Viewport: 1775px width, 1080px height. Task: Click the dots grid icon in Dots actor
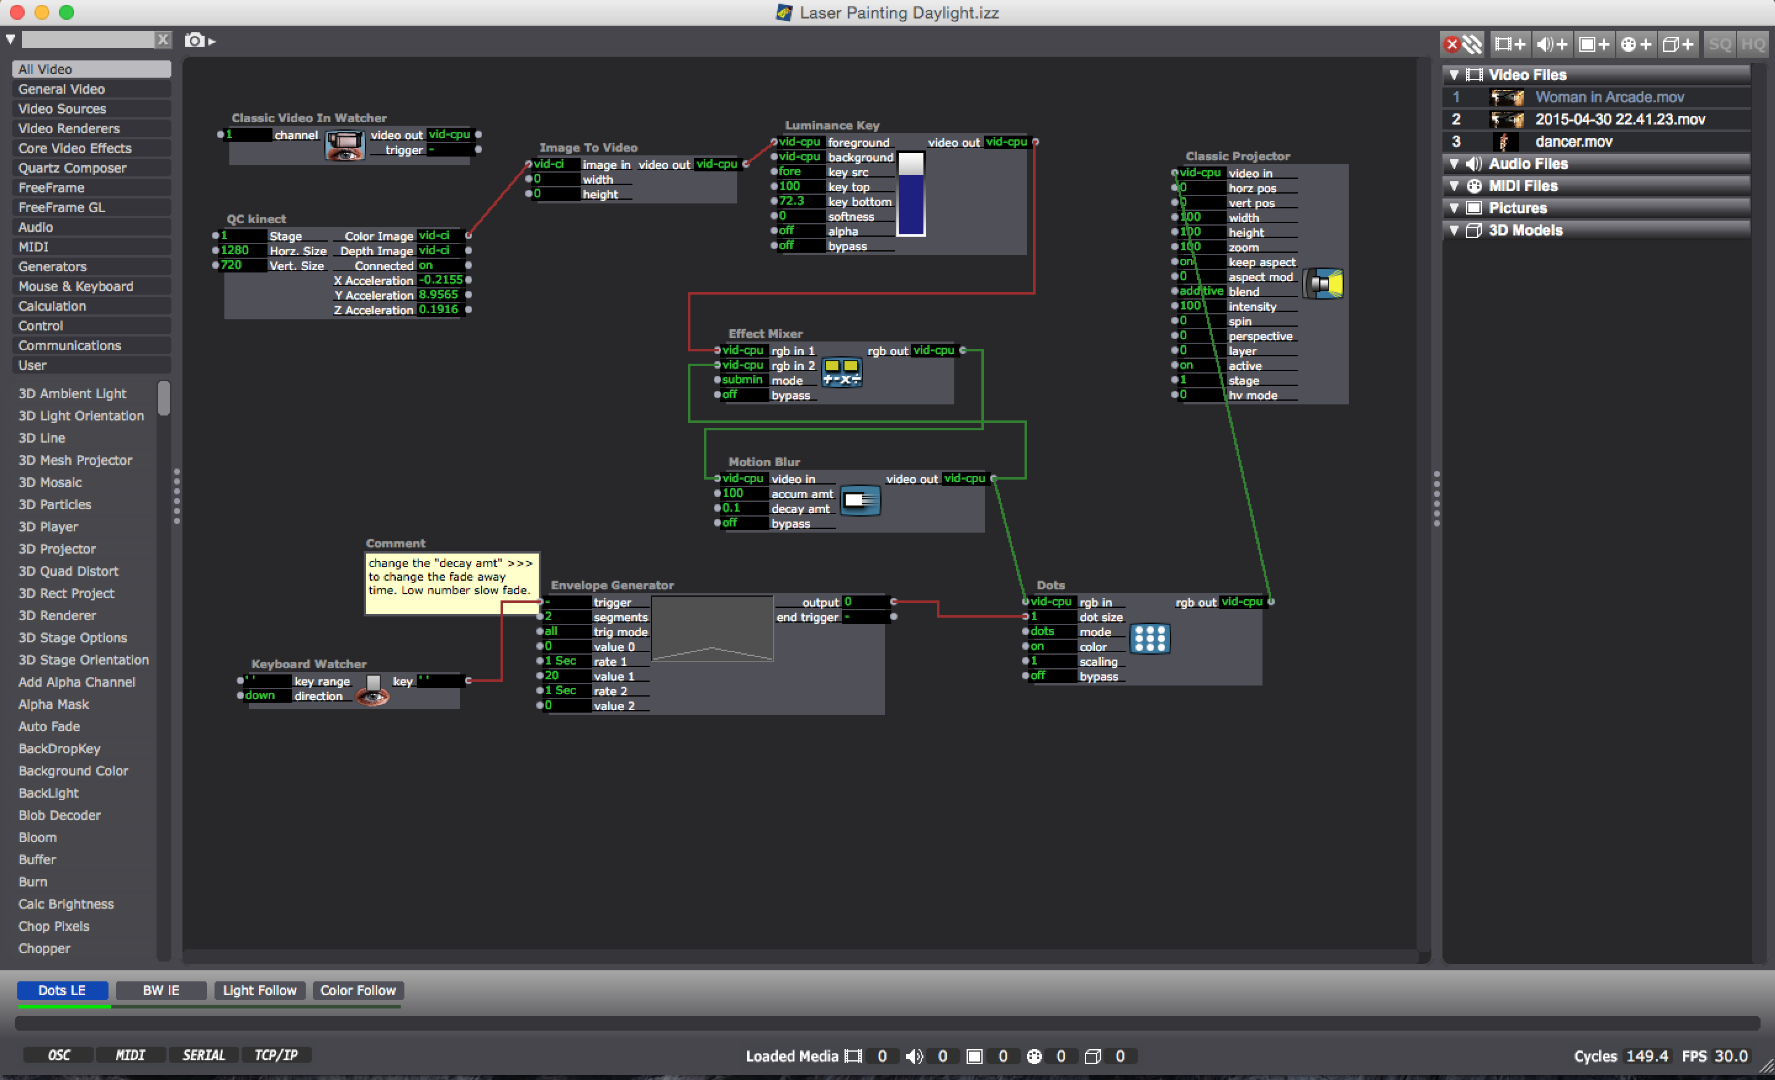click(x=1149, y=639)
